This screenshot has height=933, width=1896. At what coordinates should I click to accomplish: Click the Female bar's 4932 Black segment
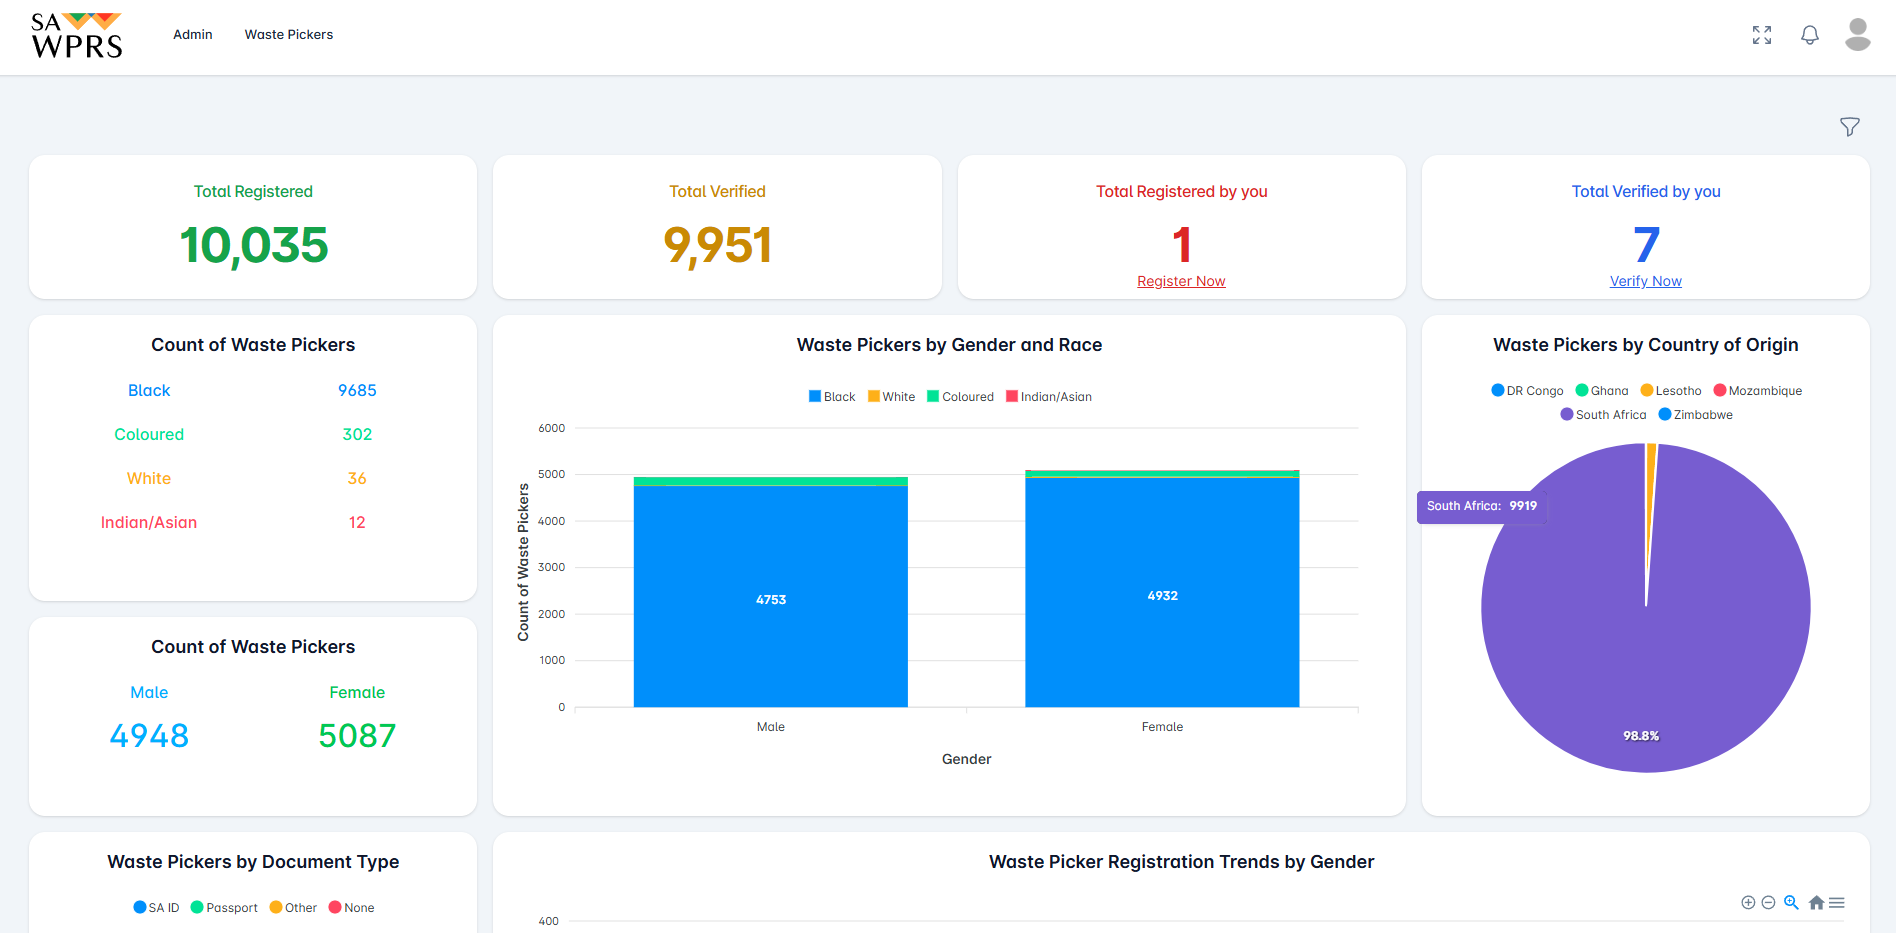1162,593
